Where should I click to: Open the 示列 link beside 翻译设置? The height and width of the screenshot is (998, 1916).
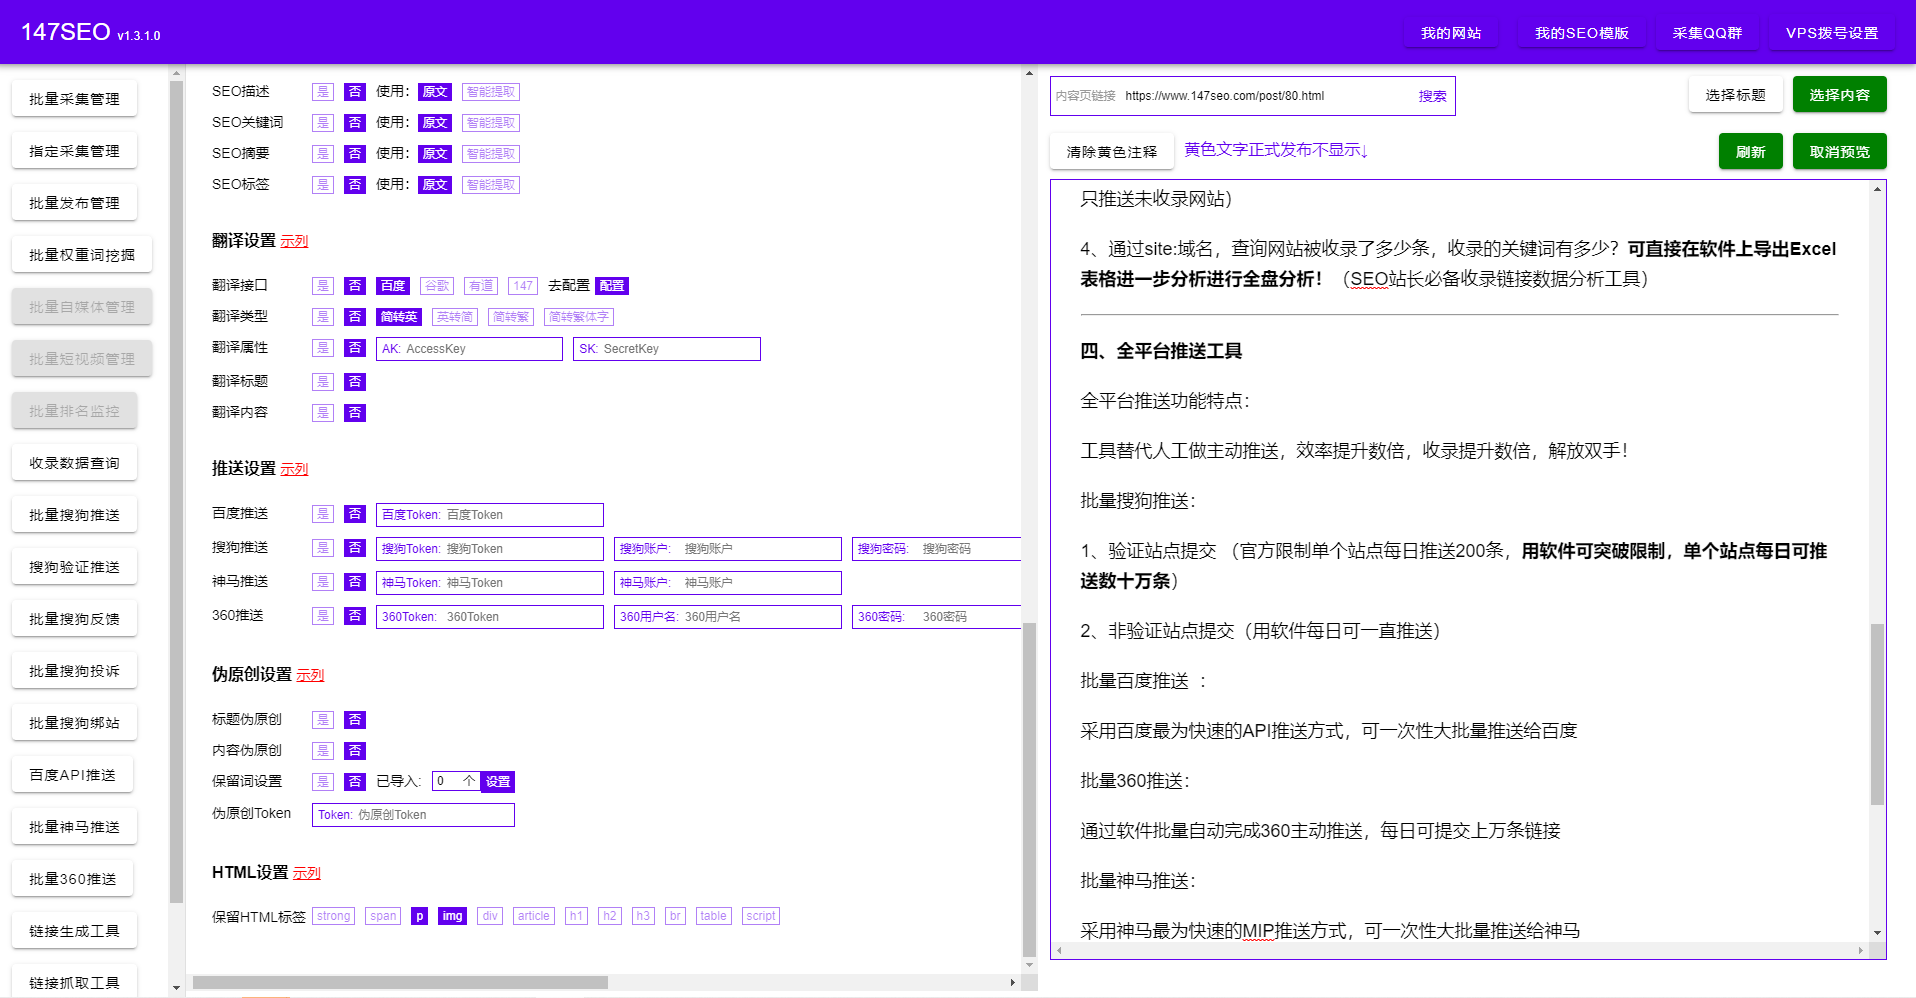pyautogui.click(x=294, y=242)
